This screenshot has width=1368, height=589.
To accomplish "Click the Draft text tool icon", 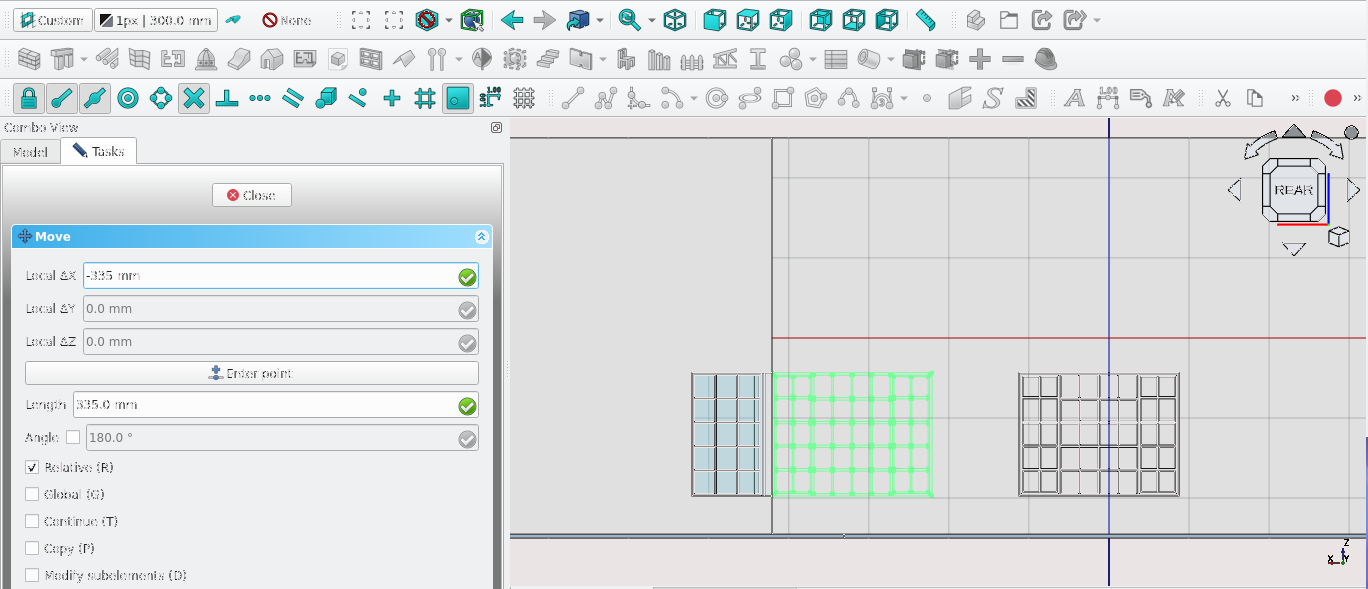I will click(x=1074, y=98).
